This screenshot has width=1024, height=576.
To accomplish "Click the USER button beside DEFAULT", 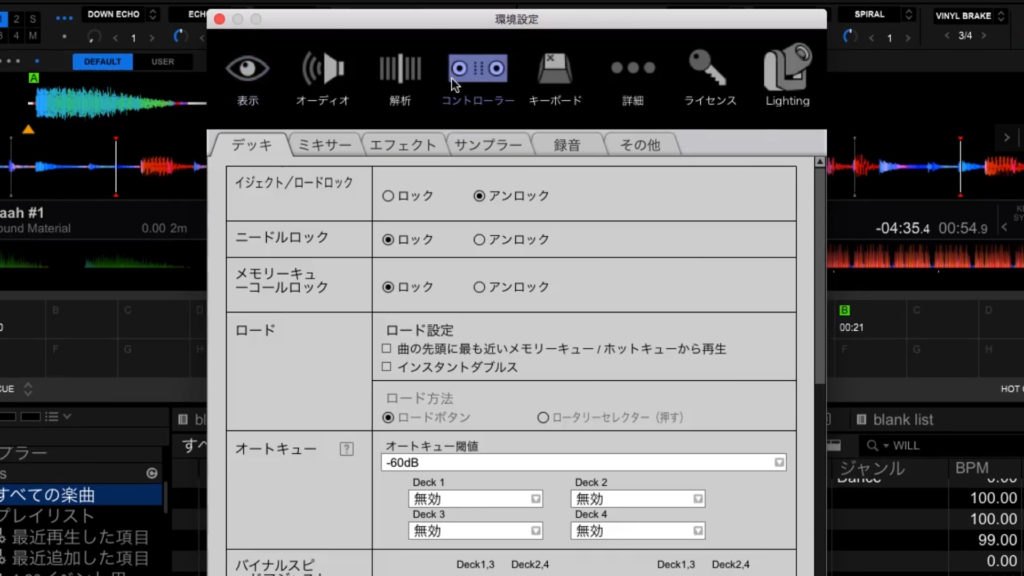I will (162, 62).
